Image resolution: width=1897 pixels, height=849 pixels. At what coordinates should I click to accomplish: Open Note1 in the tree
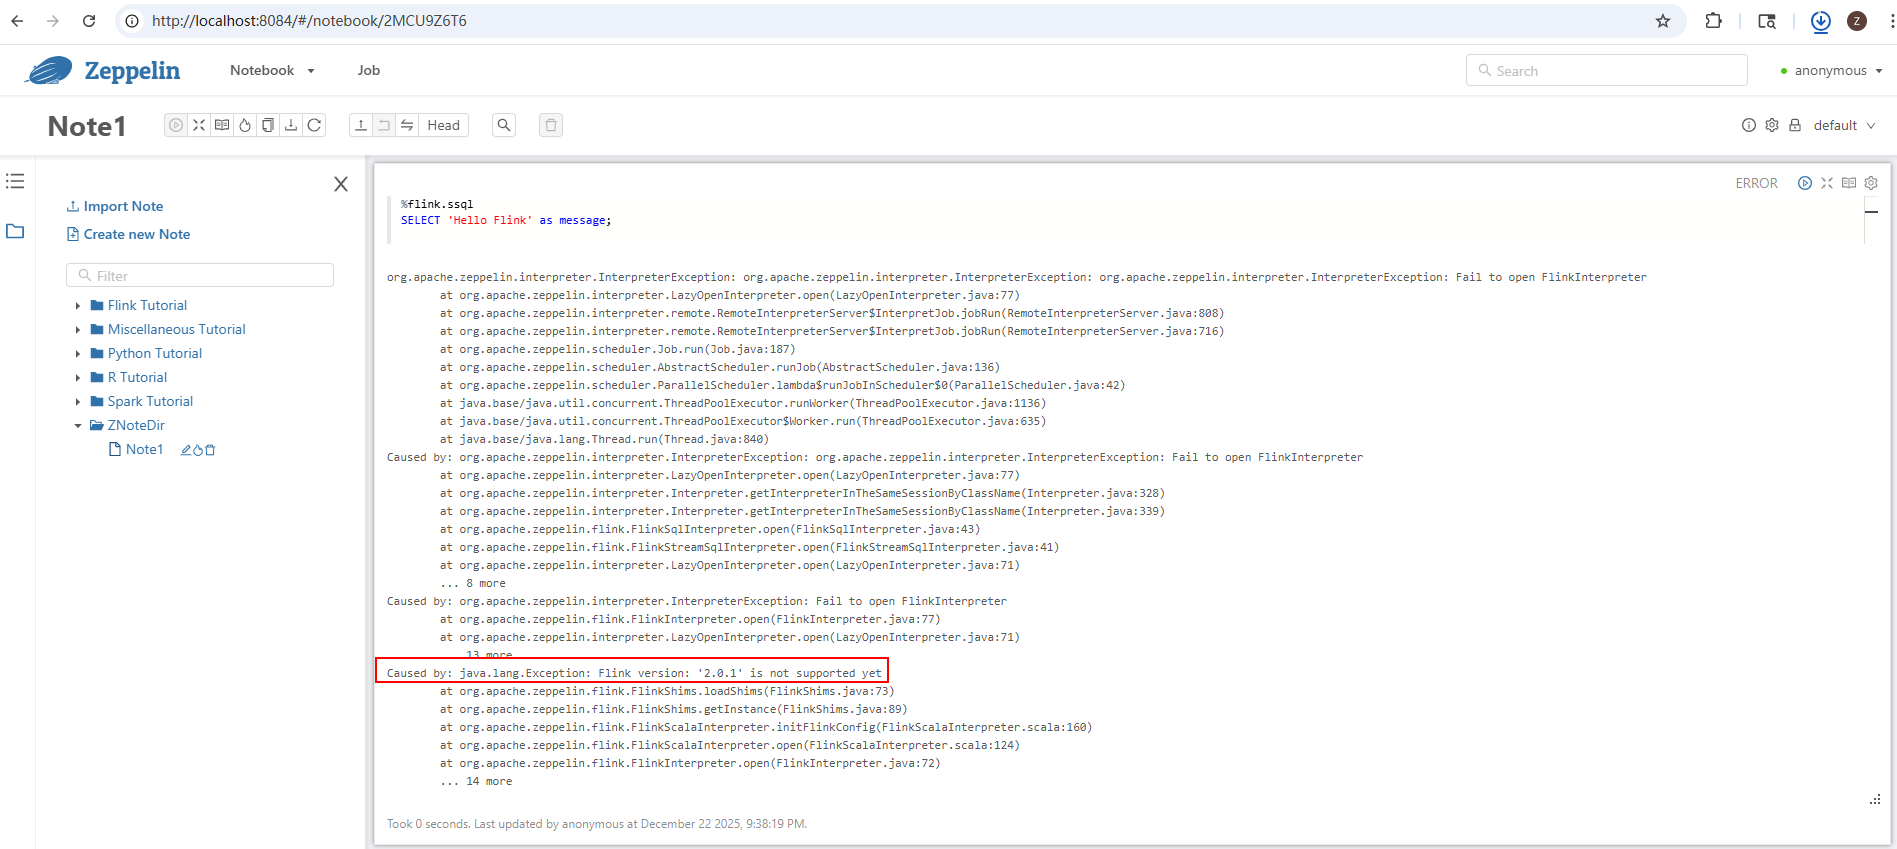tap(144, 449)
